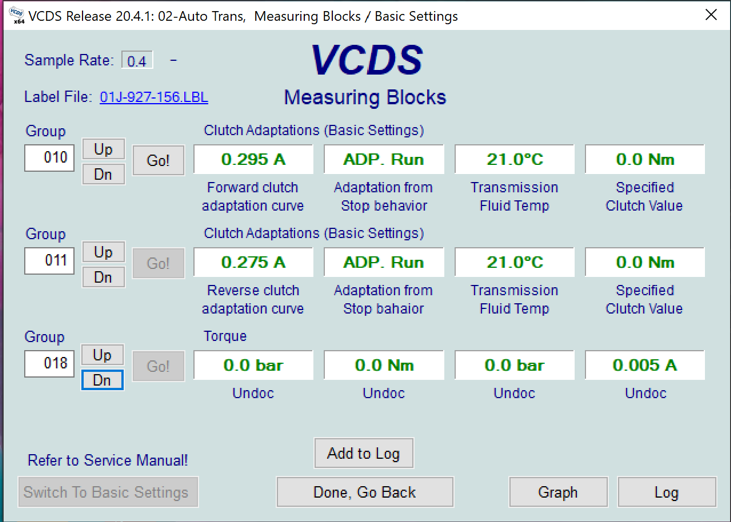Screen dimensions: 731x522
Task: Select 21.0°C fluid temp in Group 010
Action: tap(515, 159)
